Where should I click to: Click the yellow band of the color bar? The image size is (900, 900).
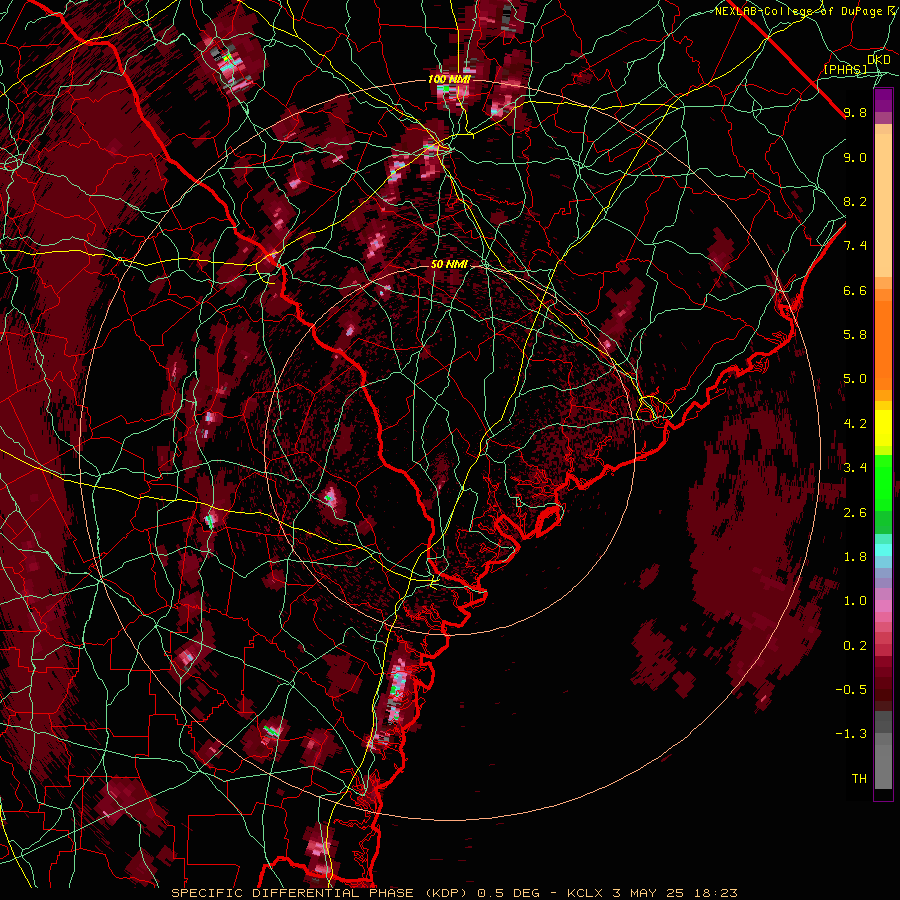coord(883,428)
